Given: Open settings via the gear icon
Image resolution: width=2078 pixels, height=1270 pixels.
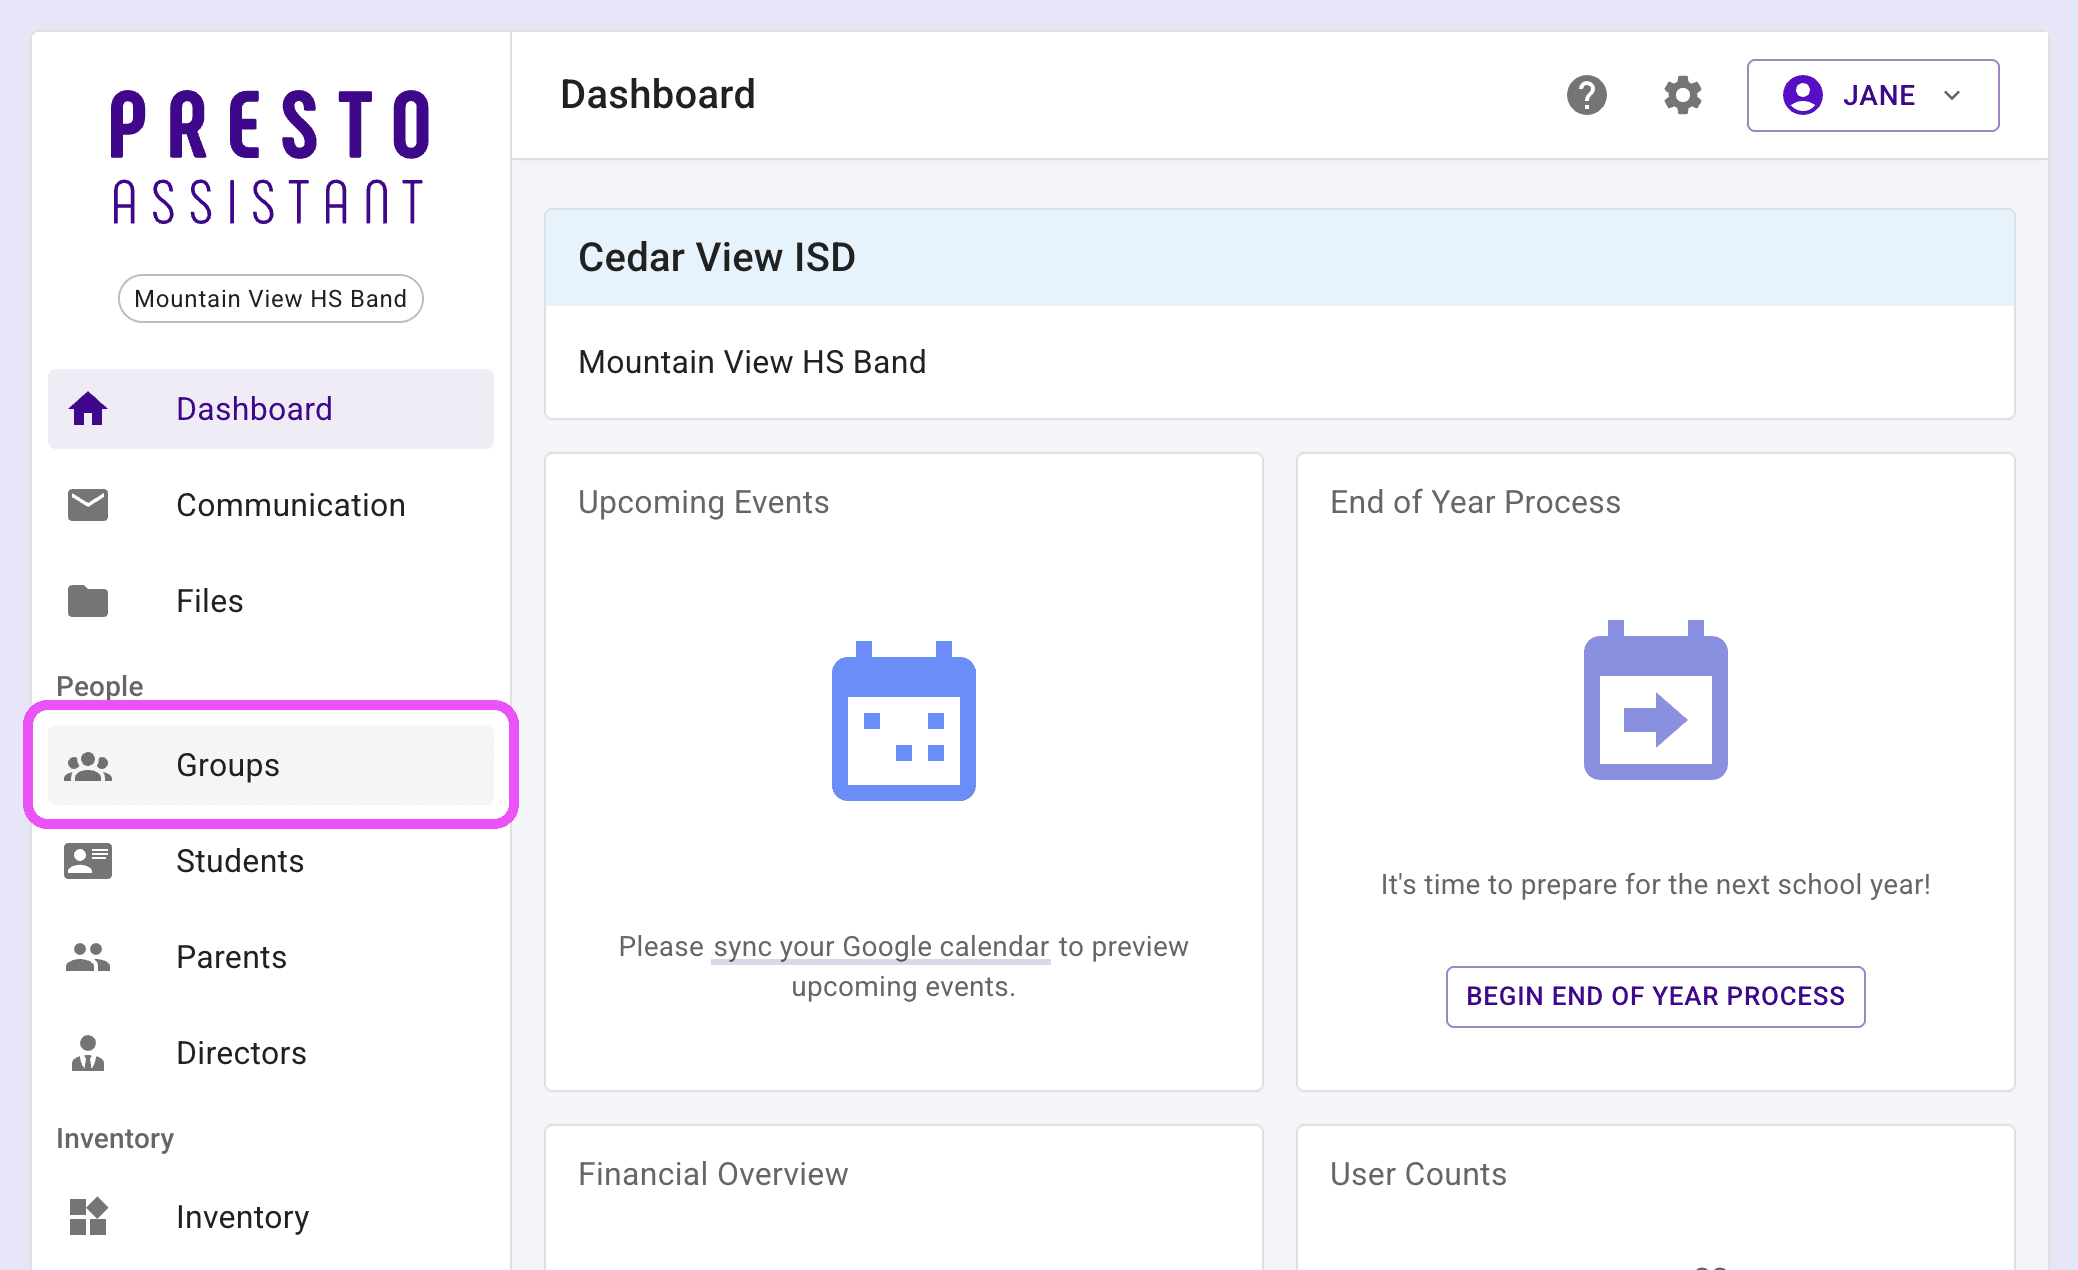Looking at the screenshot, I should tap(1682, 95).
